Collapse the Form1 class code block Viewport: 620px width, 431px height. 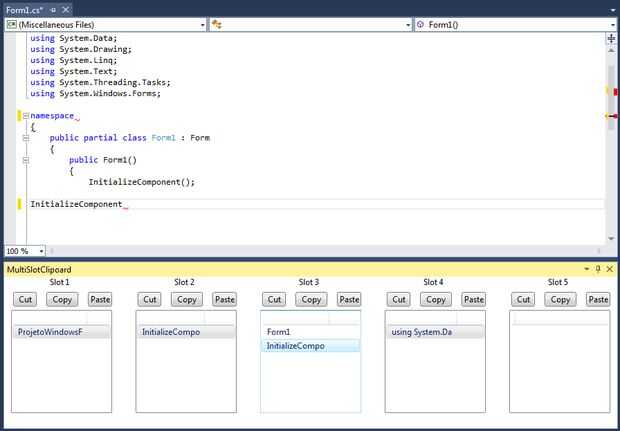tap(26, 138)
